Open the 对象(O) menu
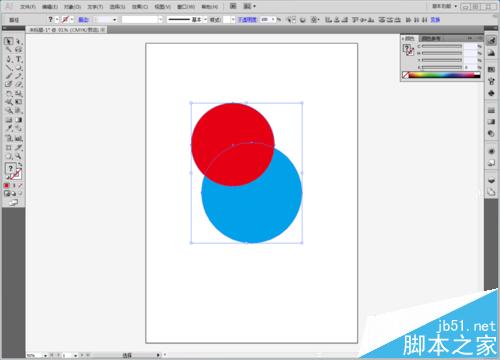 (x=72, y=7)
